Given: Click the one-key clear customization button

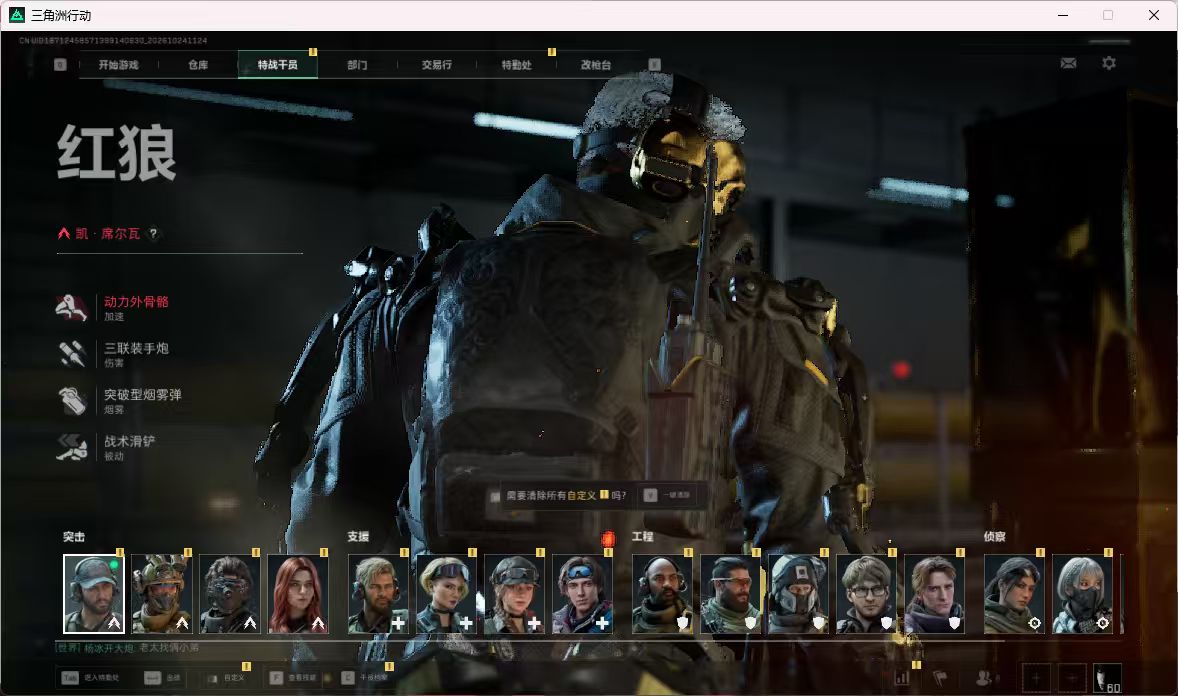Looking at the screenshot, I should coord(668,495).
